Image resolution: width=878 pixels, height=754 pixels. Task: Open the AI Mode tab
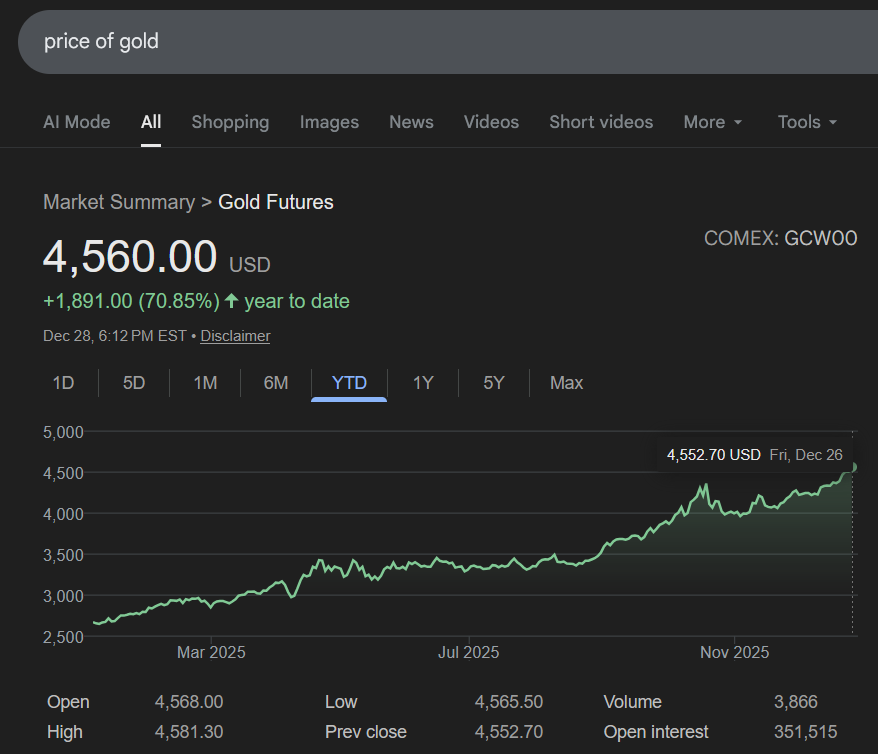click(x=77, y=122)
